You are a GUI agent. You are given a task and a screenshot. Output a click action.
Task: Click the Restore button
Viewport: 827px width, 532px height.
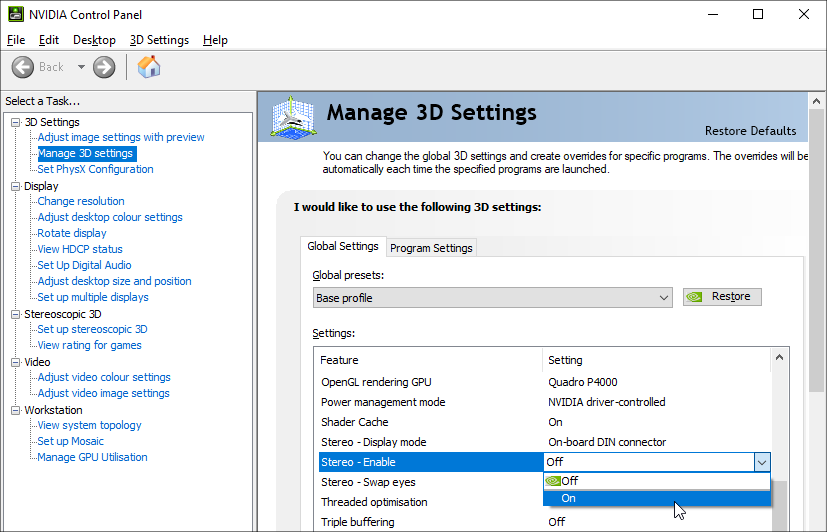tap(722, 297)
